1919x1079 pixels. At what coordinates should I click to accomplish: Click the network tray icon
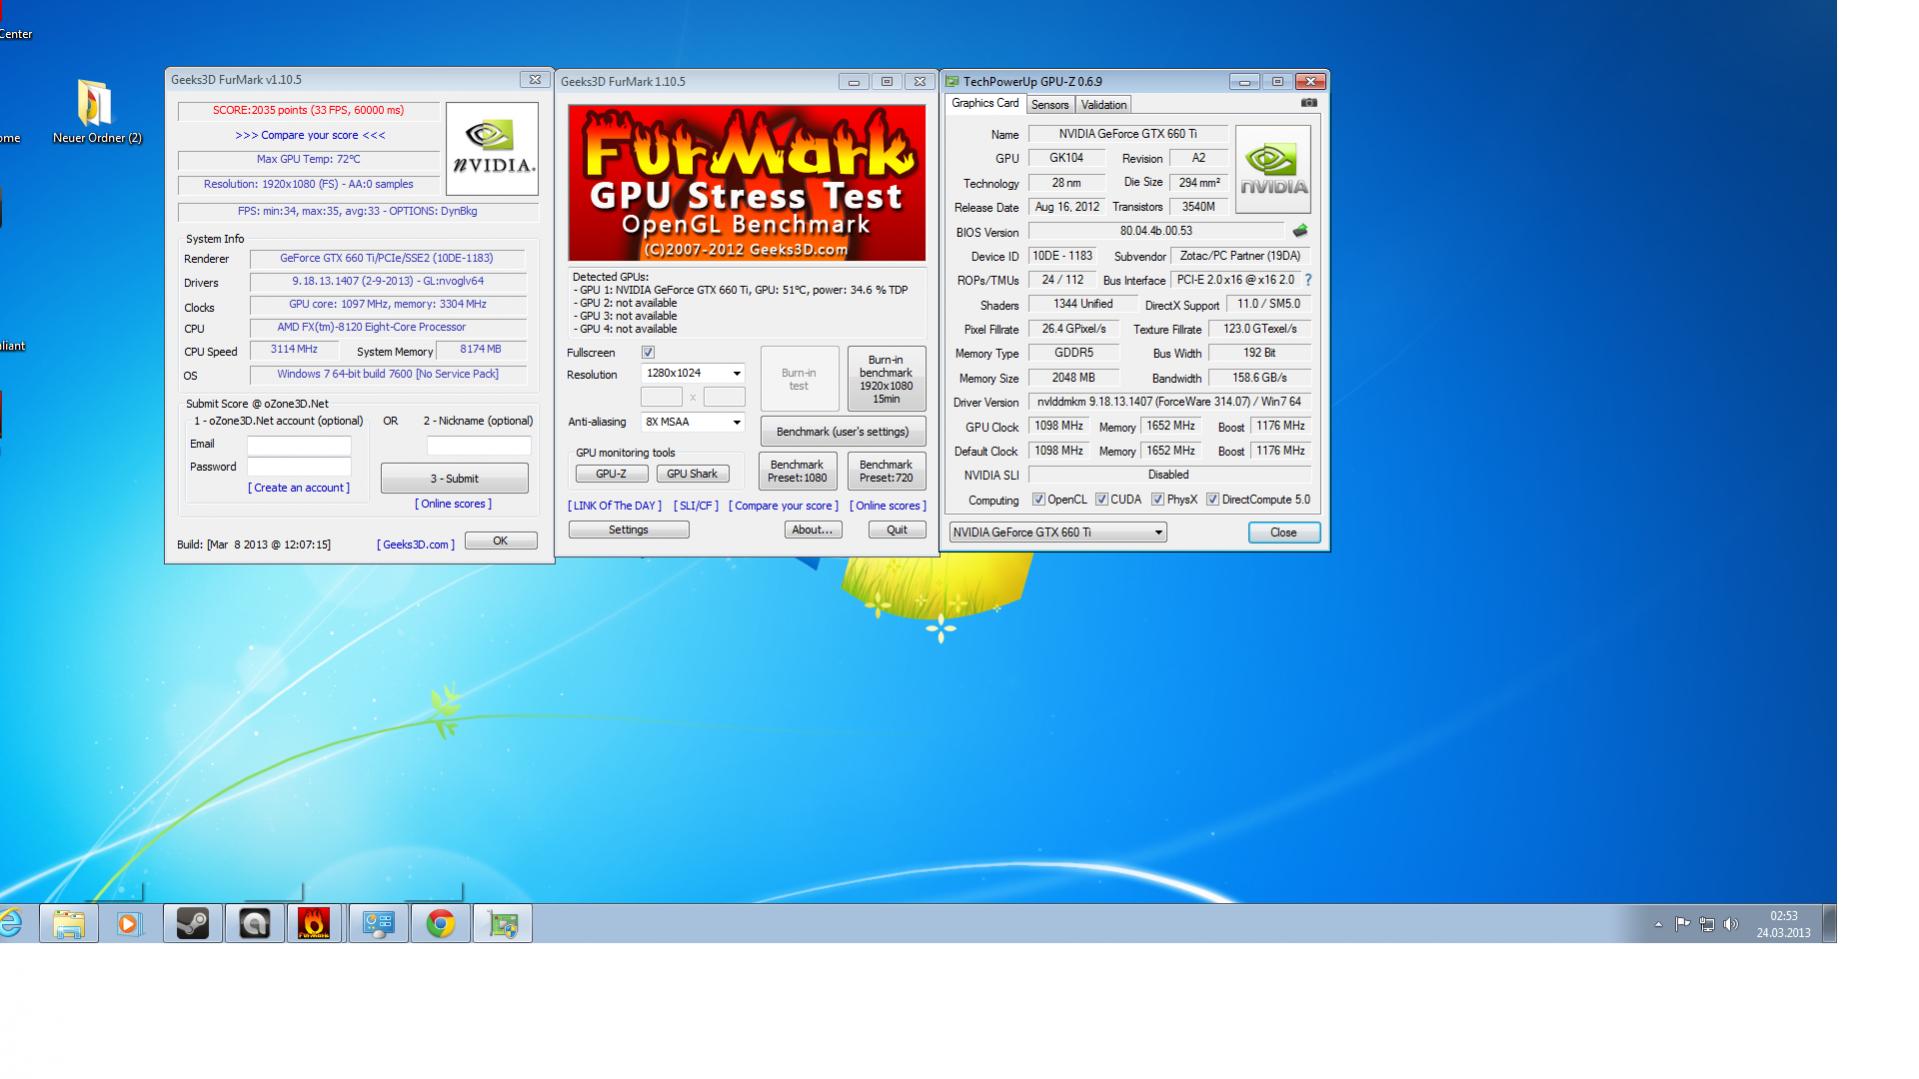click(1706, 924)
